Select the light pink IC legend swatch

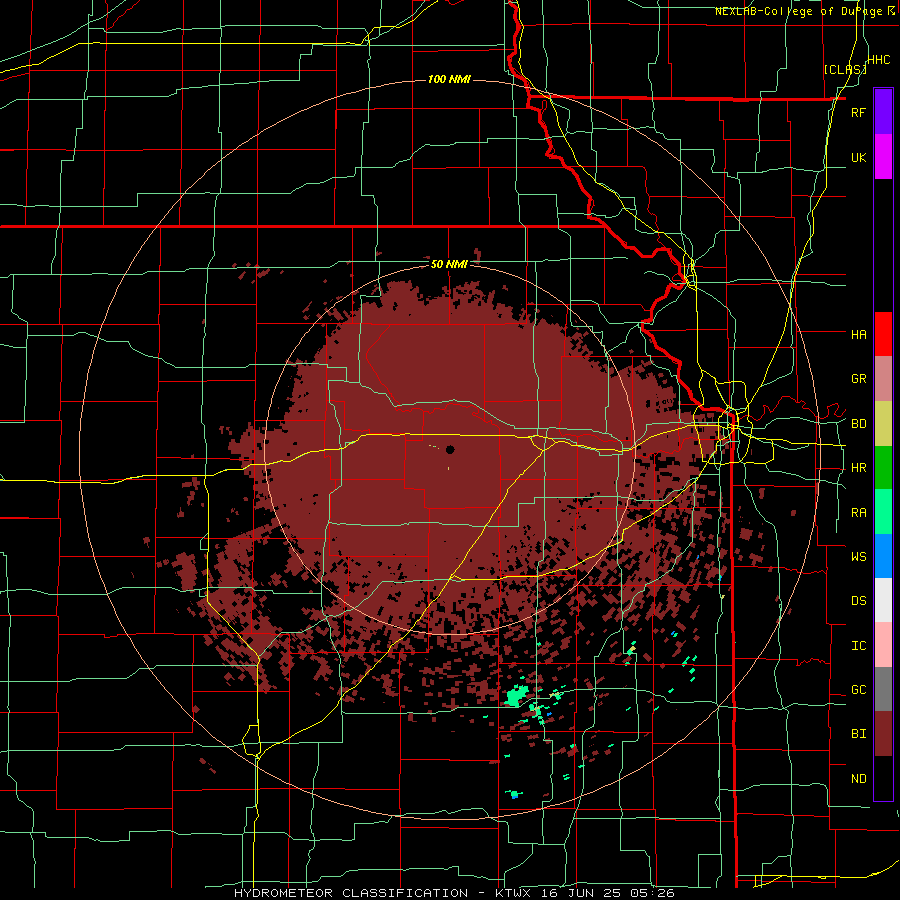click(883, 645)
